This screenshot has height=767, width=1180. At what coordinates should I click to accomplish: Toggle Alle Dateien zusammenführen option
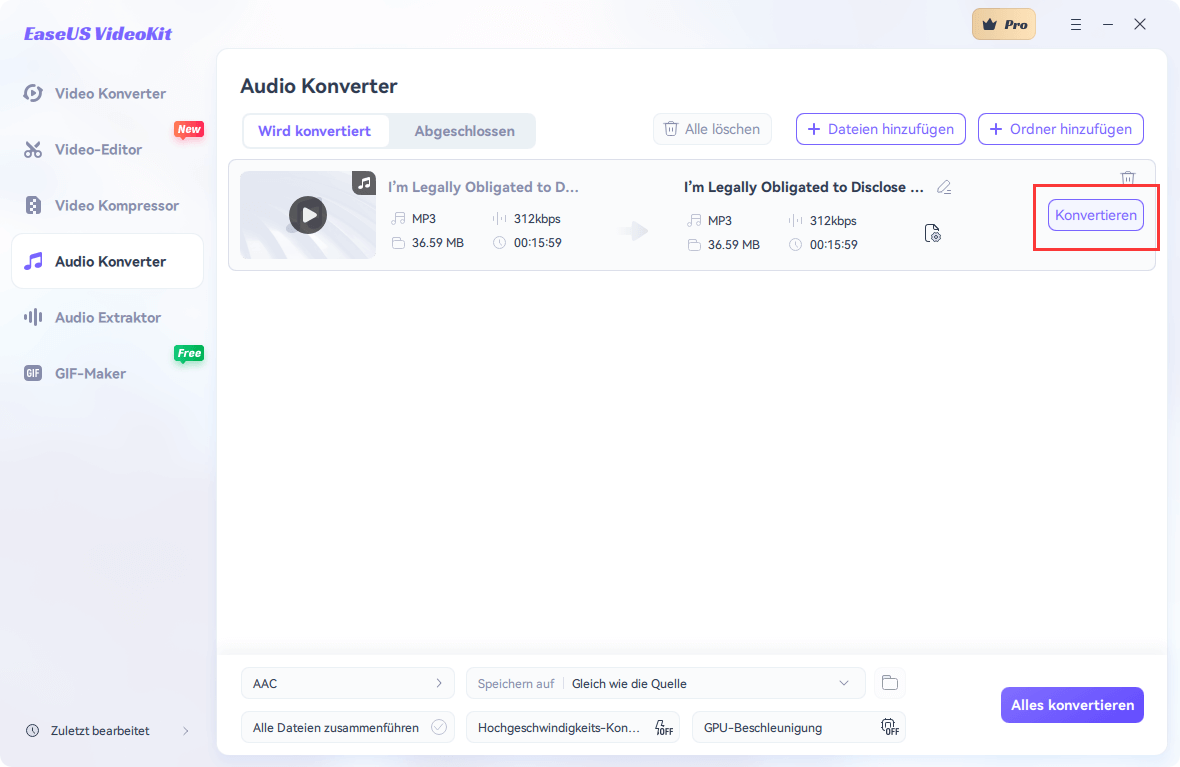348,728
